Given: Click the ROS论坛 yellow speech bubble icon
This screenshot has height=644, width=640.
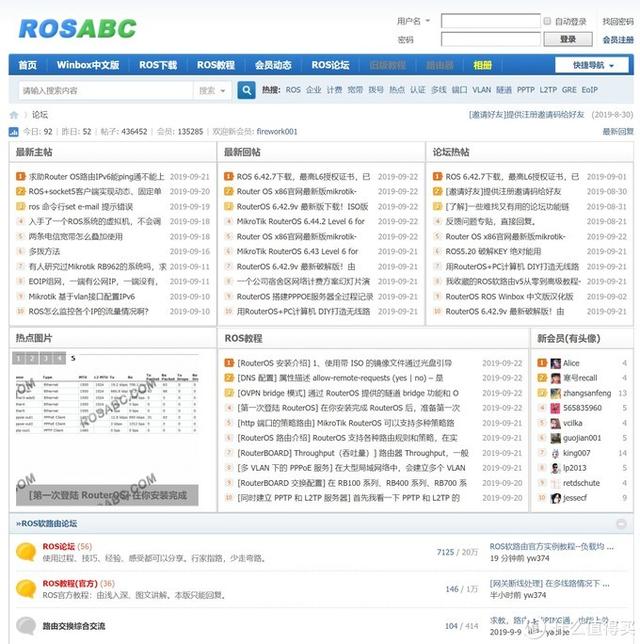Looking at the screenshot, I should (26, 552).
